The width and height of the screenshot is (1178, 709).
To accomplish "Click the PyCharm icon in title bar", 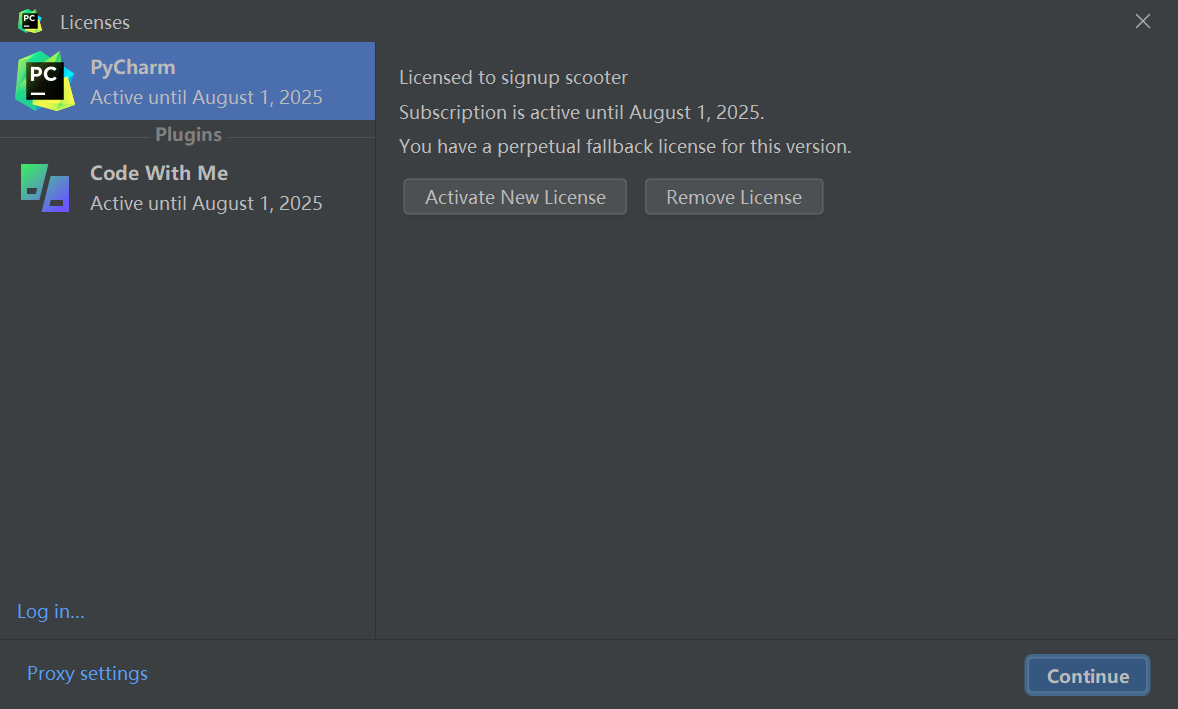I will point(30,21).
